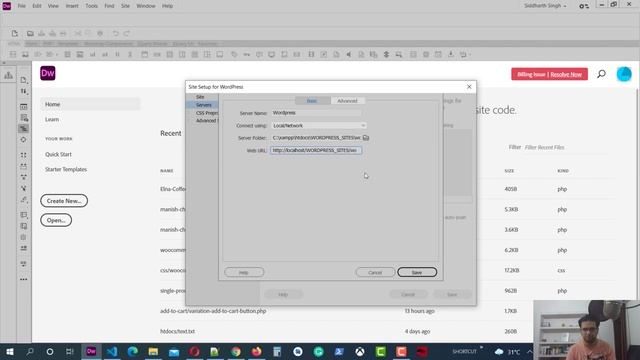Switch to the Basic tab in the server dialog
The image size is (640, 360).
click(312, 101)
